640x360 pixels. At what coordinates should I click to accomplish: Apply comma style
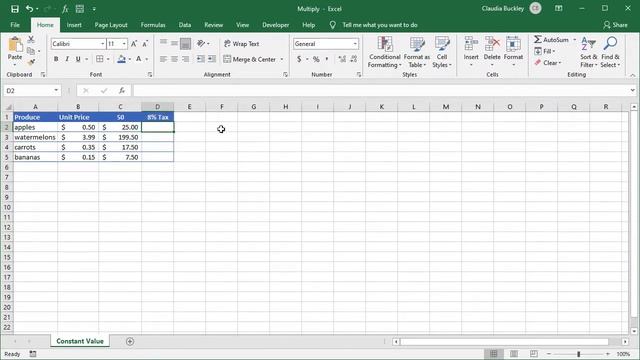tap(327, 59)
